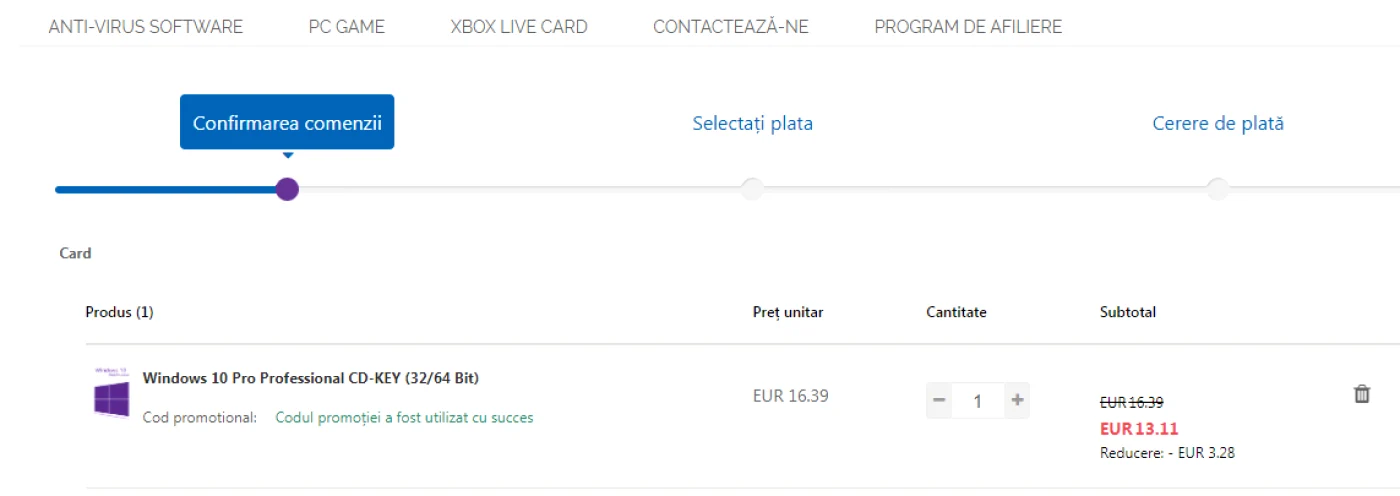Jump to the Selectați plata step

pyautogui.click(x=753, y=124)
